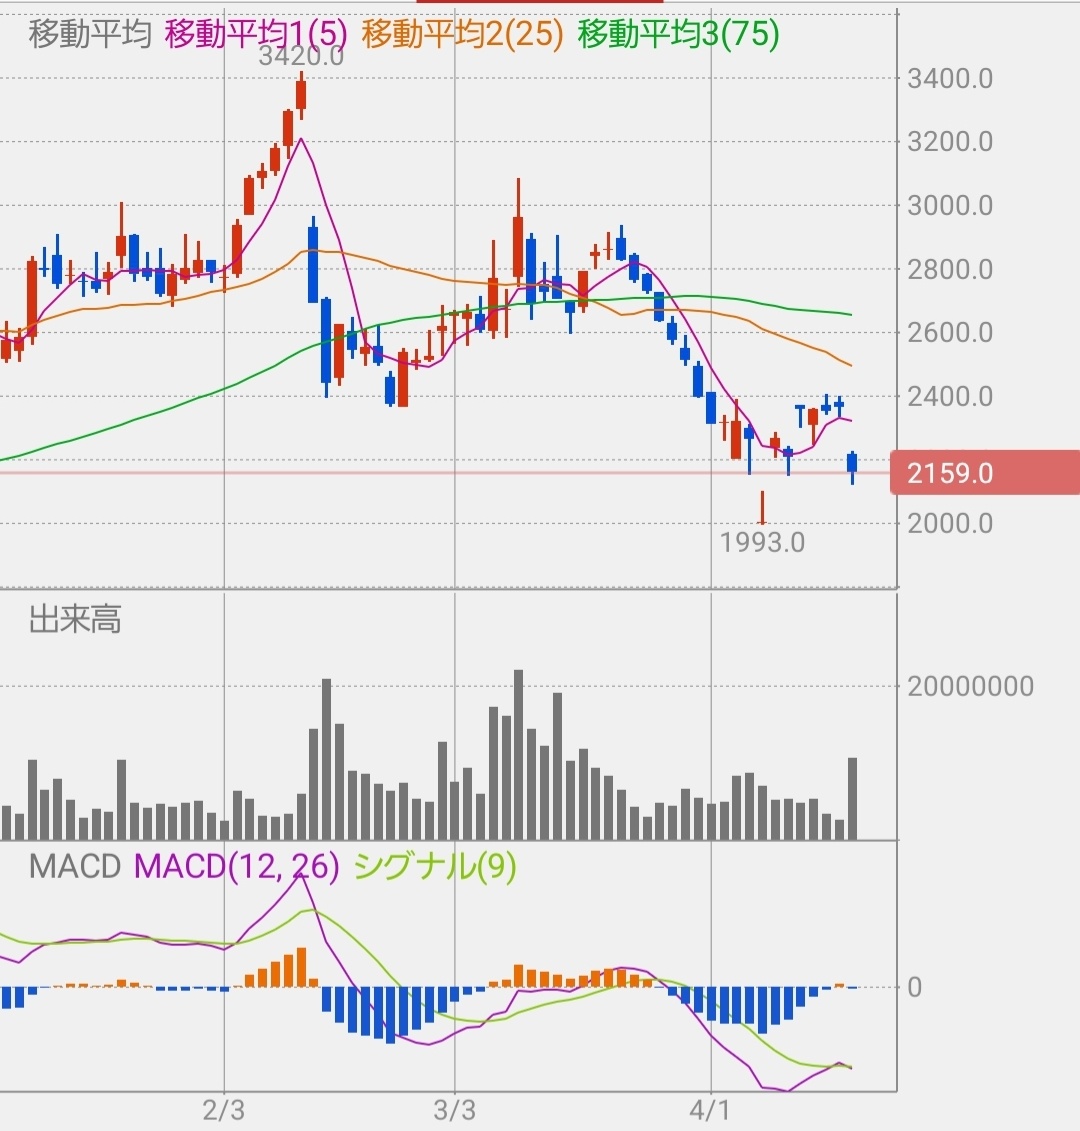Tap the 4/1 date label
The width and height of the screenshot is (1080, 1131).
click(711, 1110)
